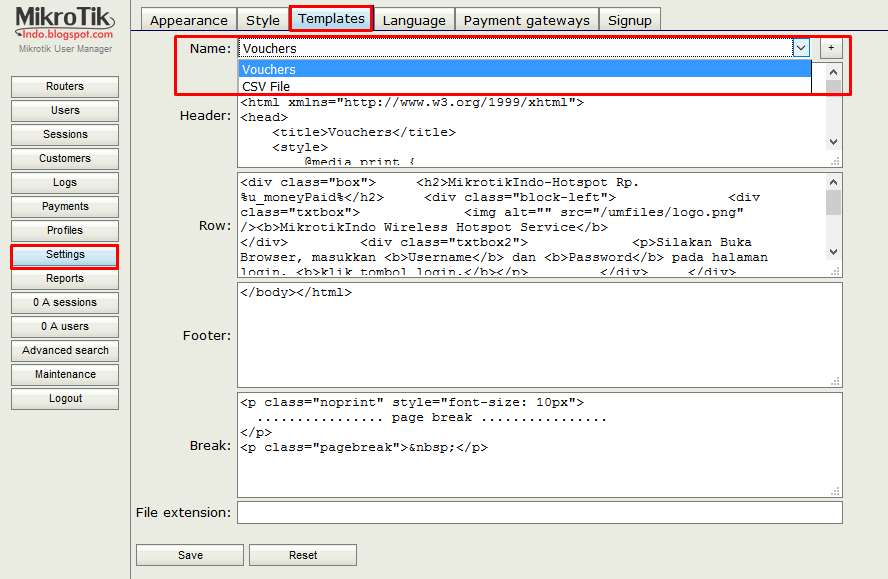Switch to the Style tab

(262, 19)
